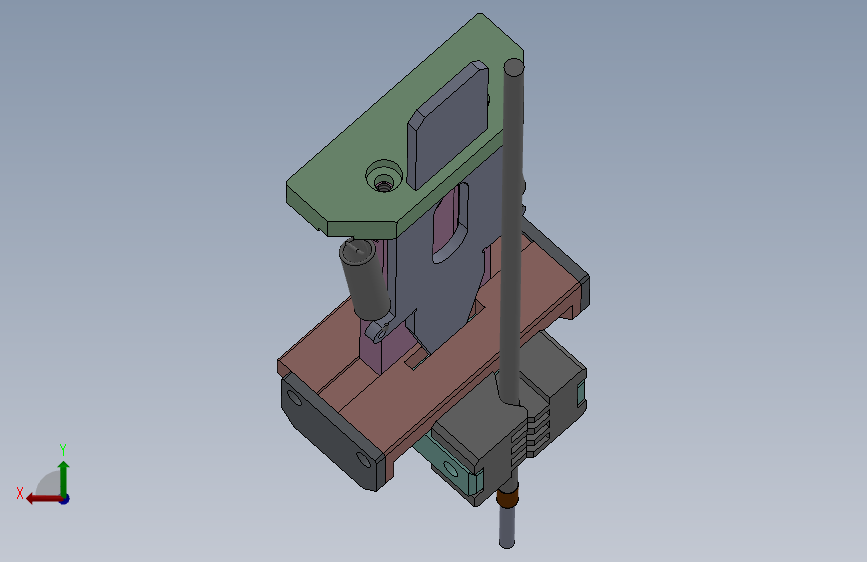
Task: Select the small dark cylinder under the green plate
Action: point(365,279)
